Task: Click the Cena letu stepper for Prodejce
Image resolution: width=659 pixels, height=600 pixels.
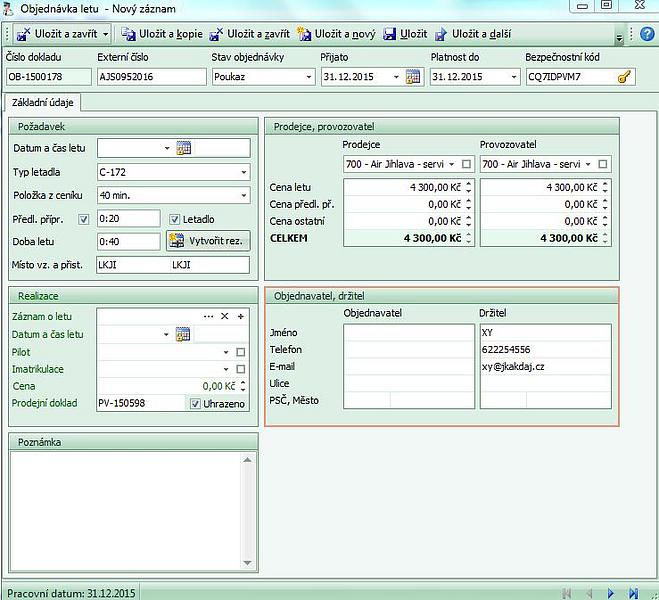Action: click(468, 187)
